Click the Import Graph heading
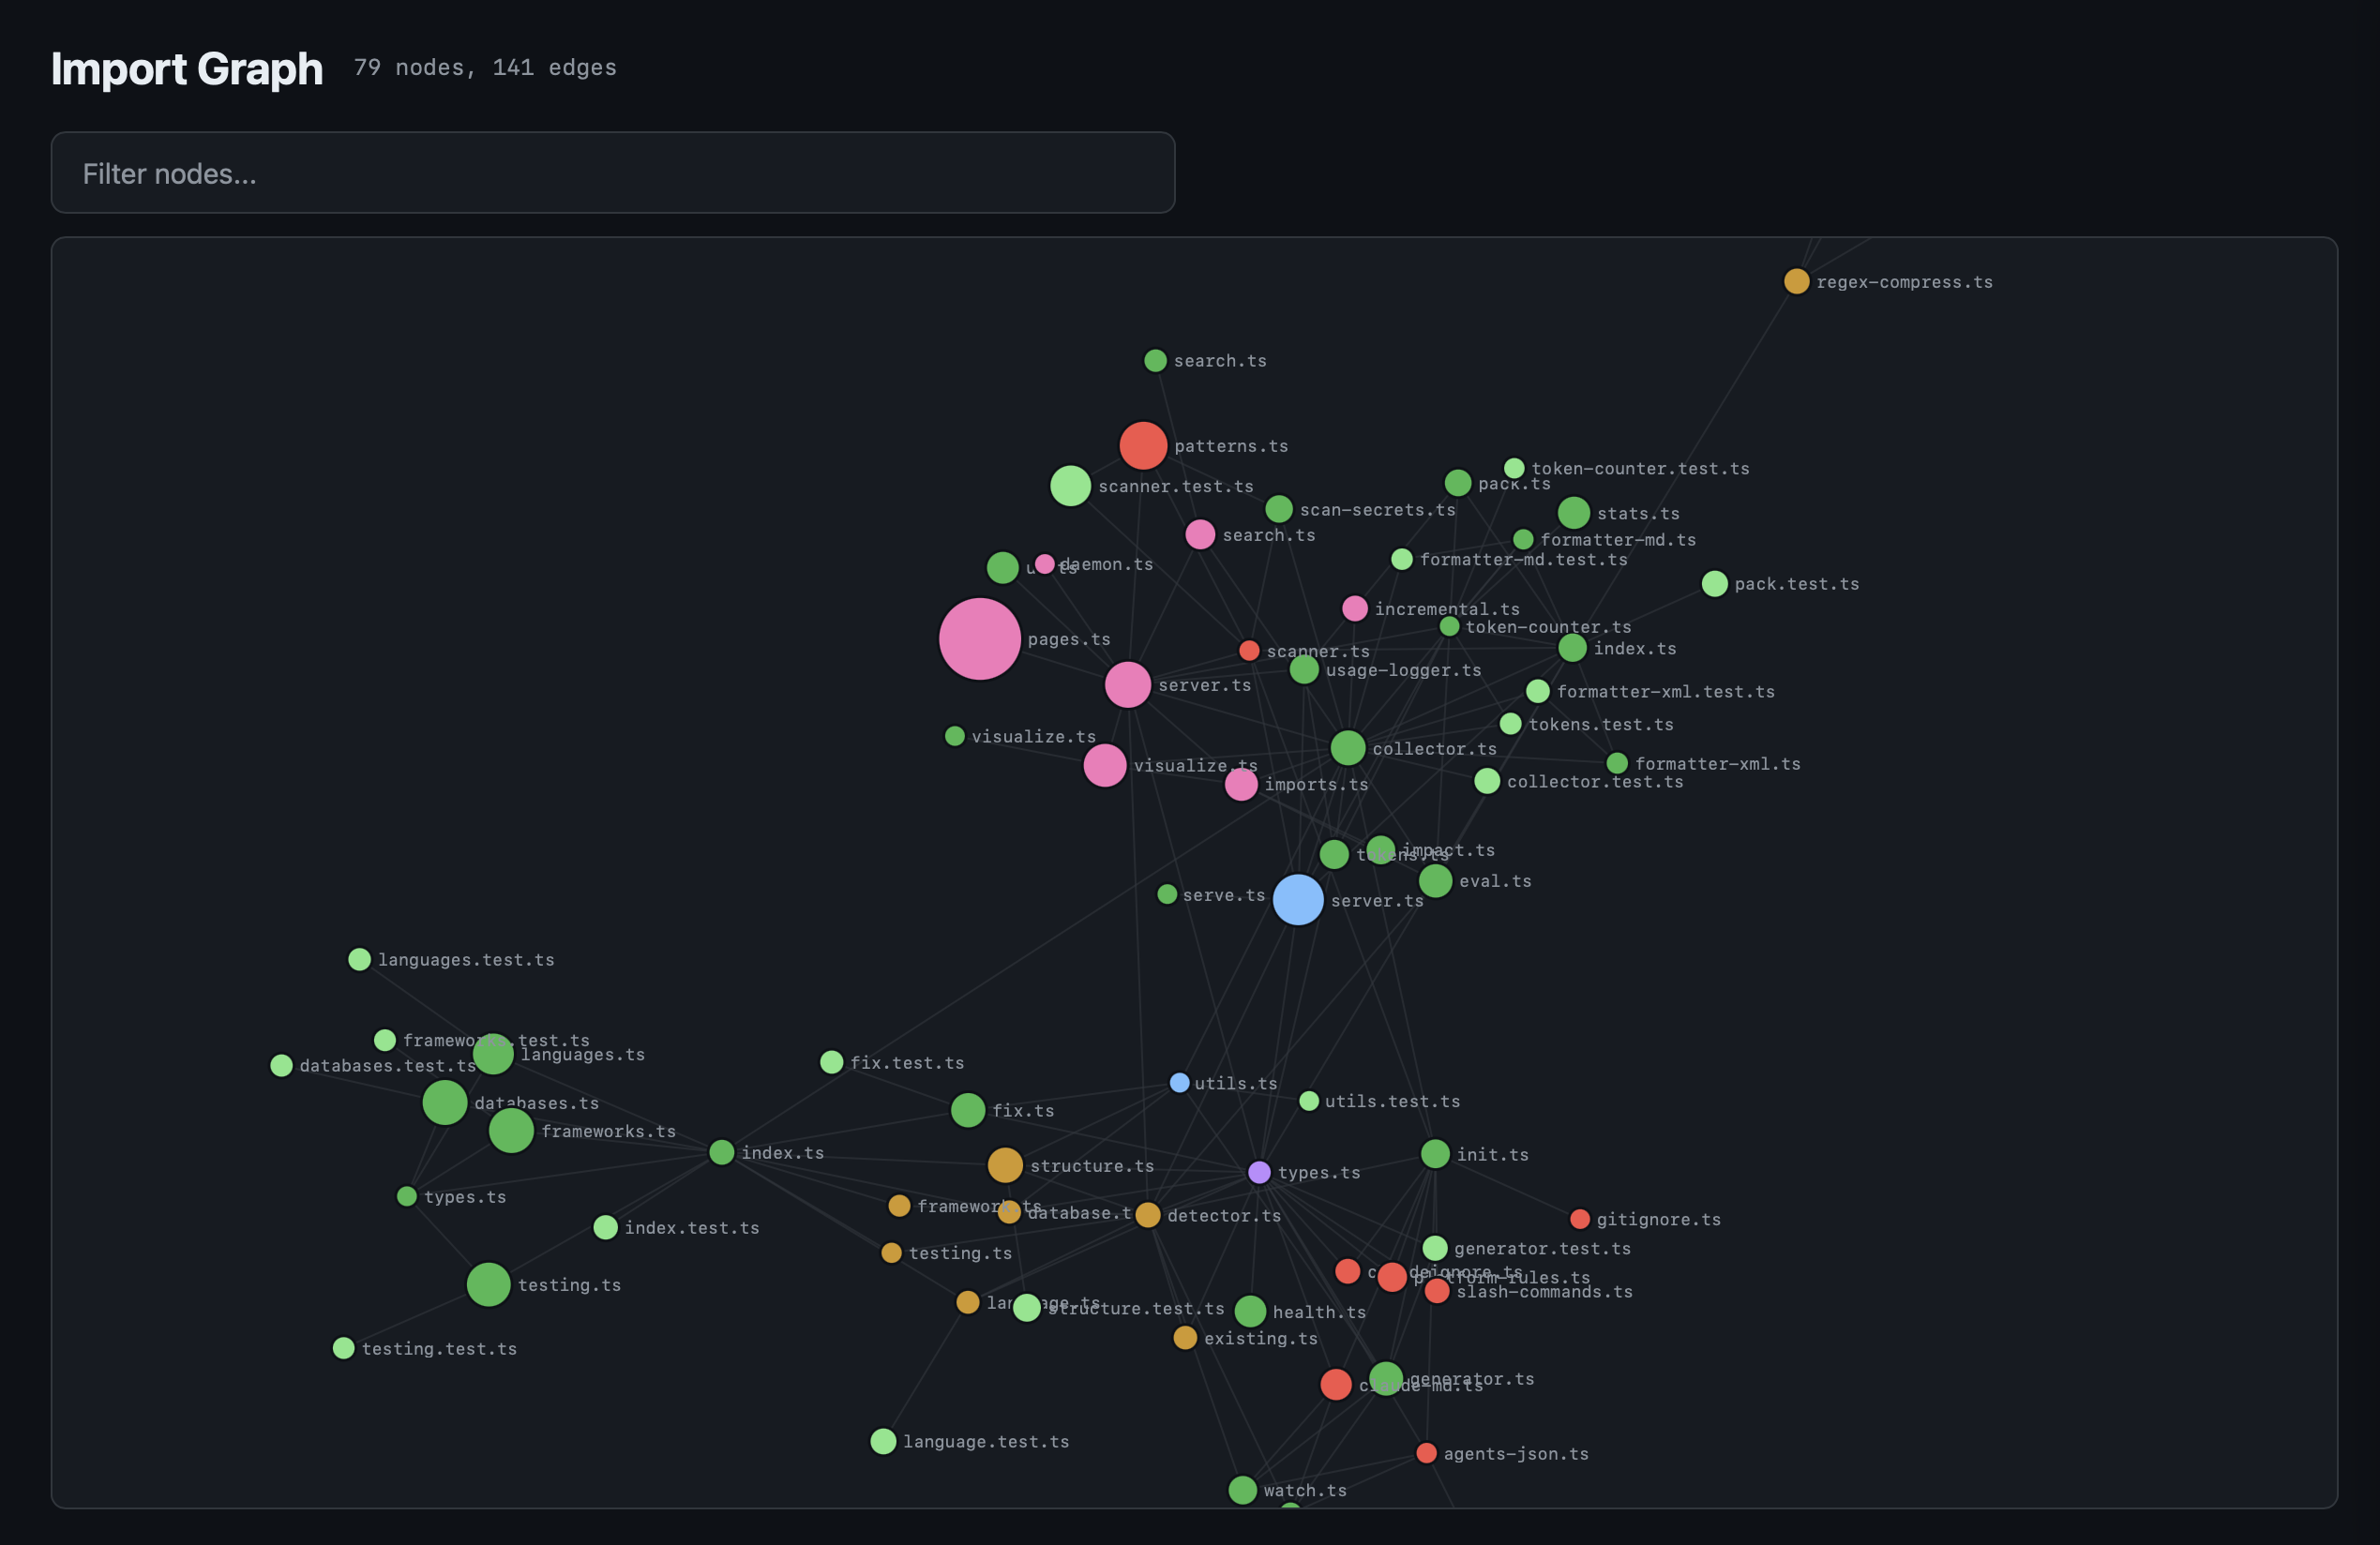 tap(187, 68)
